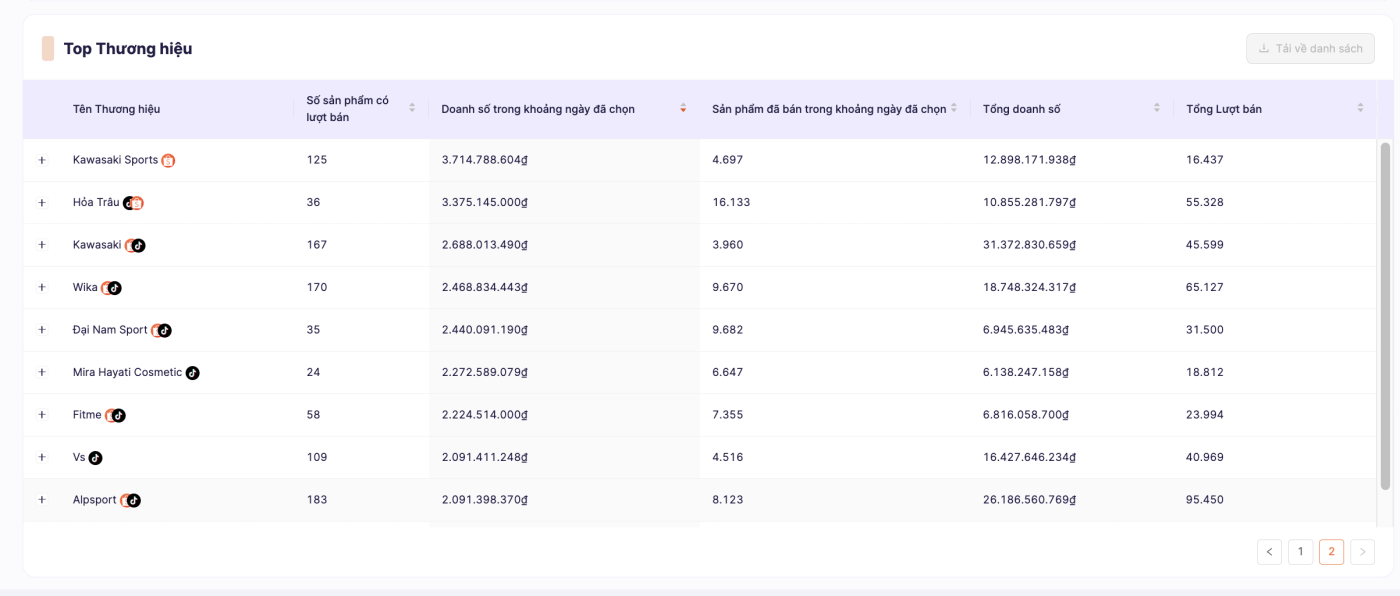1400x596 pixels.
Task: Click the TikTok icon beside Đại Nam Sport
Action: 165,330
